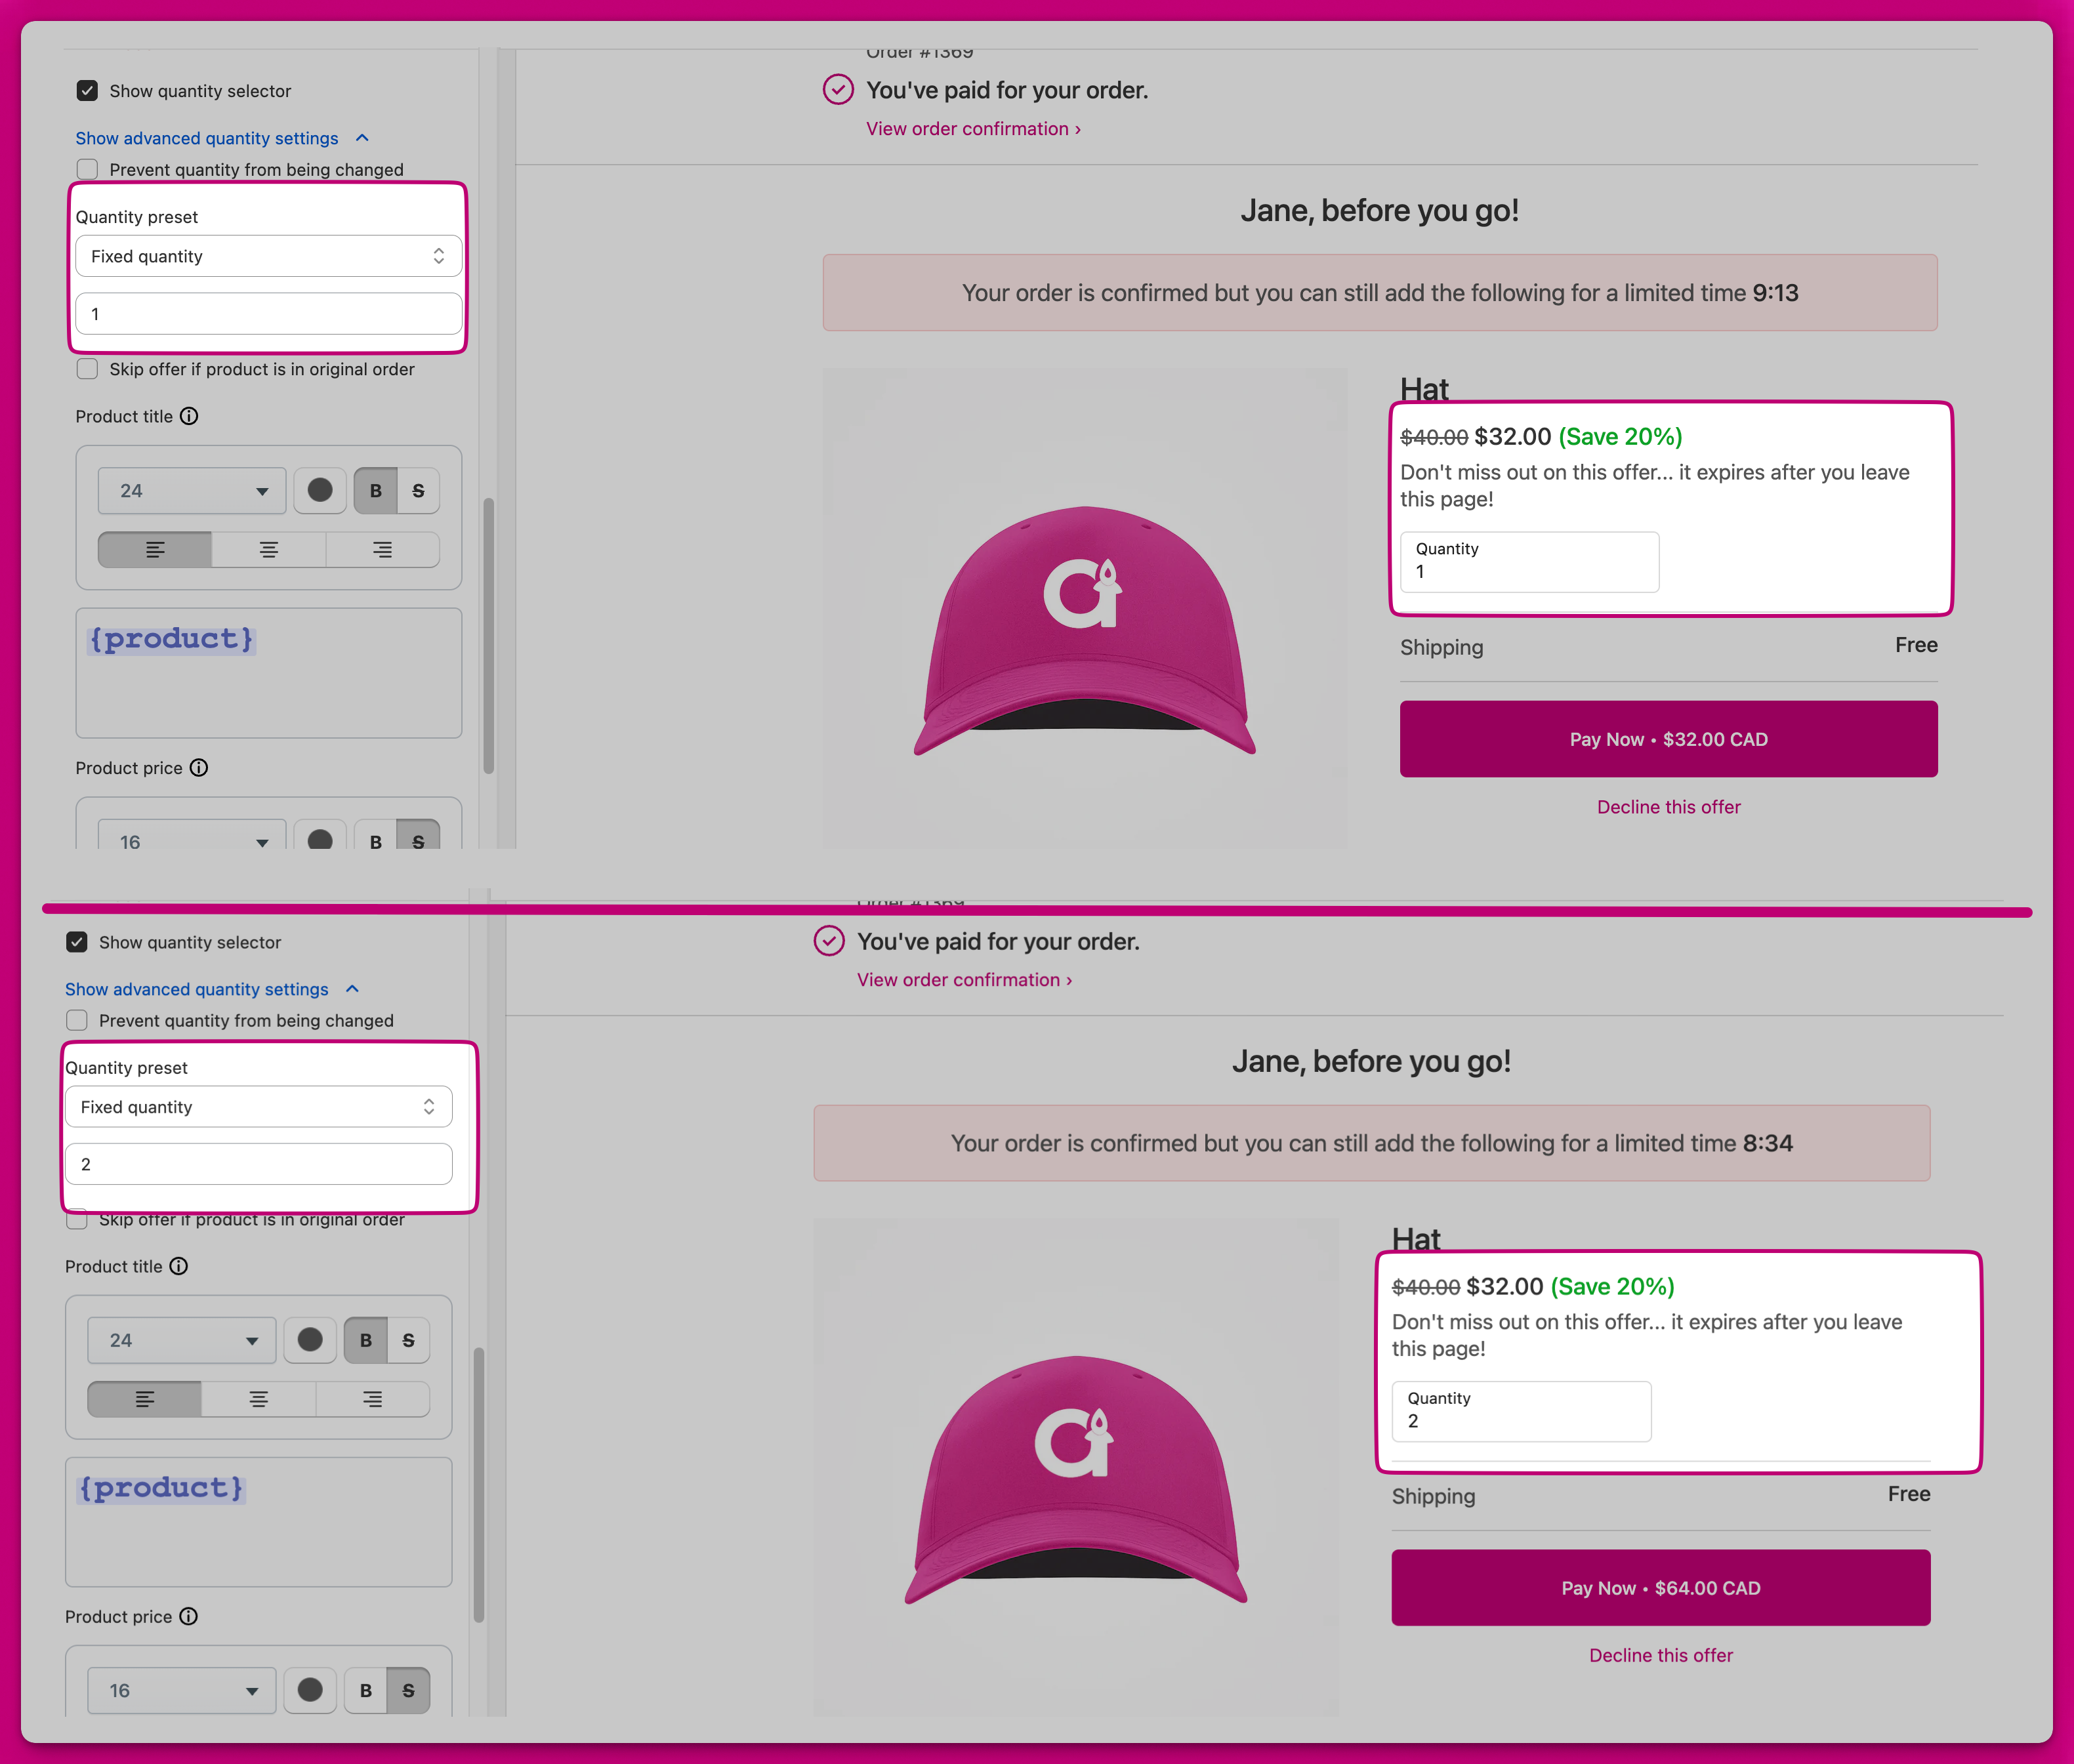Open font size 24 dropdown in top title panel
This screenshot has width=2074, height=1764.
[192, 490]
